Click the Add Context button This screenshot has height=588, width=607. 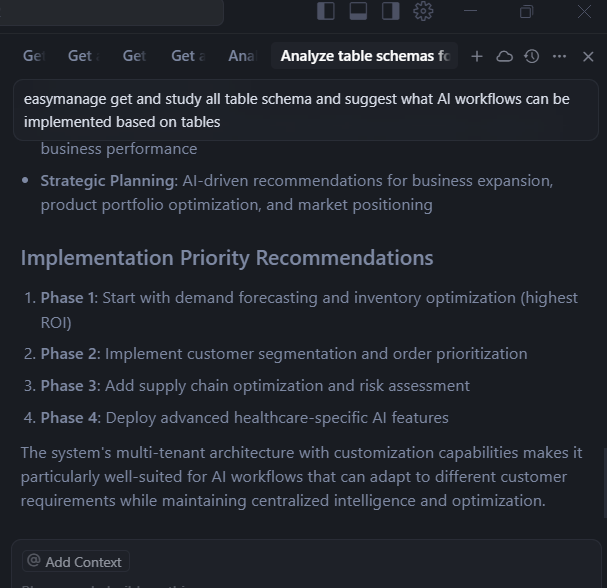(x=75, y=561)
